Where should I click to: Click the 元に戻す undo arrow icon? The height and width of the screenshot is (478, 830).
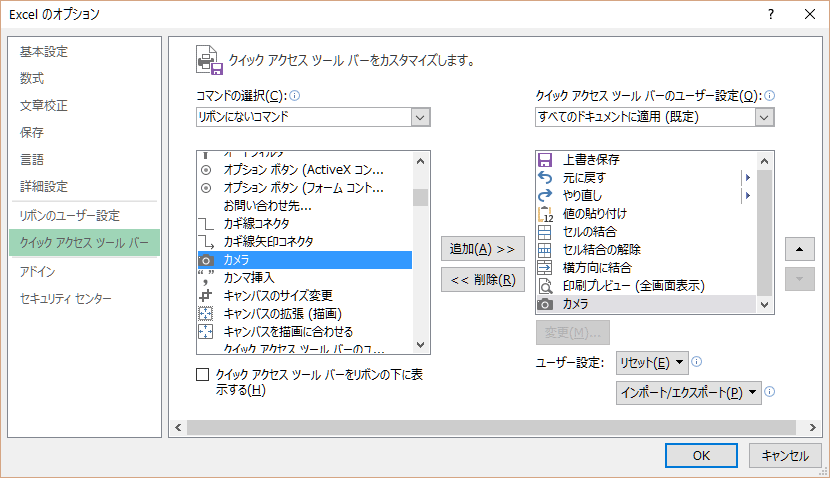(545, 177)
